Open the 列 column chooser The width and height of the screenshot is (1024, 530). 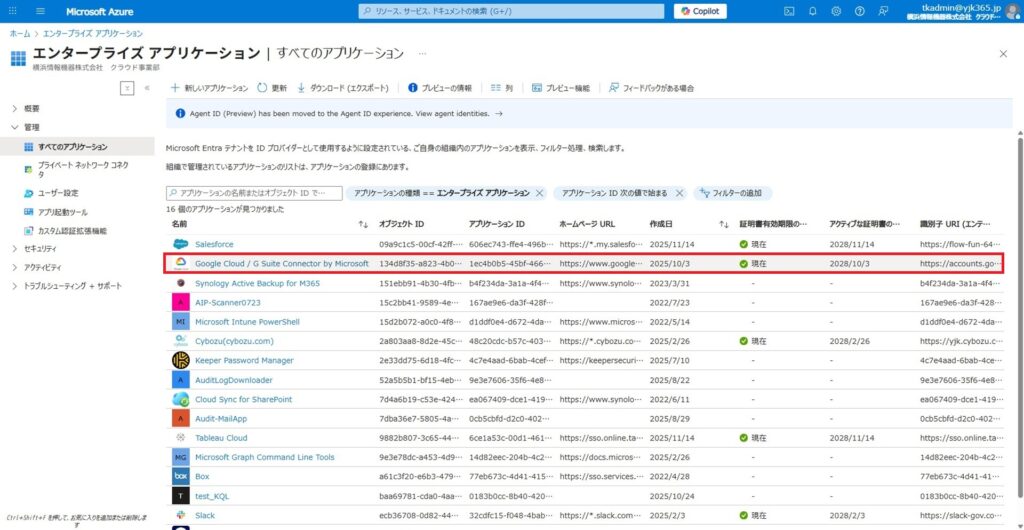(501, 88)
